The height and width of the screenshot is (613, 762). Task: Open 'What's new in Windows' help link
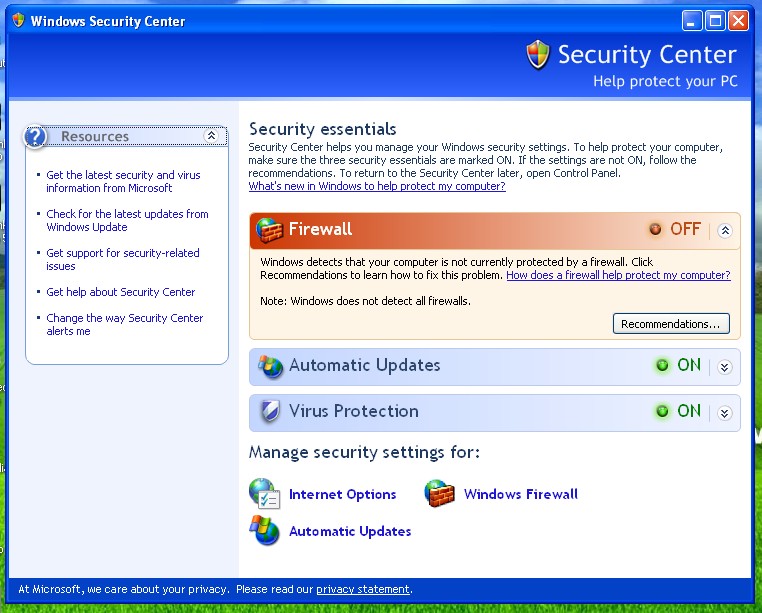point(377,186)
